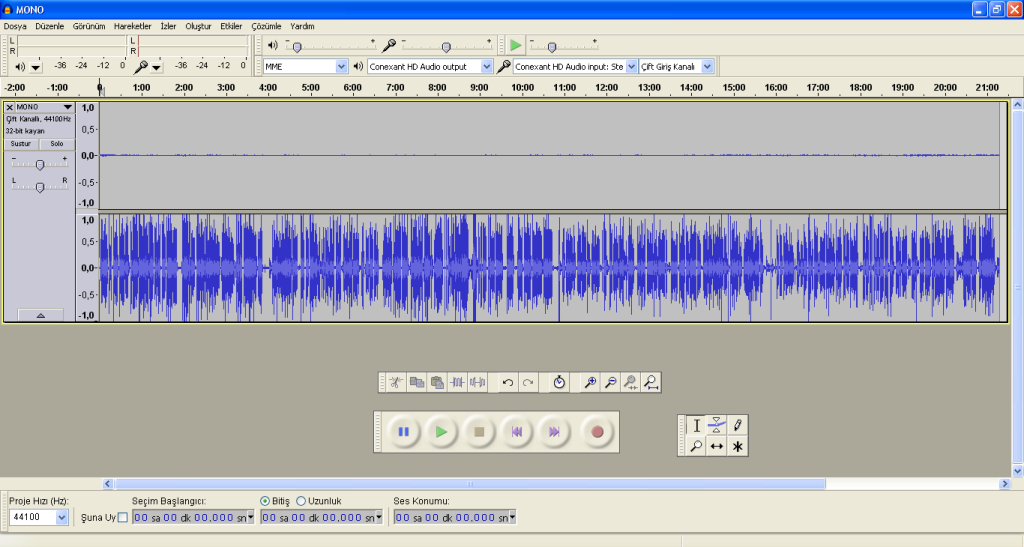
Task: Open Conexant HD Audio output dropdown
Action: (487, 67)
